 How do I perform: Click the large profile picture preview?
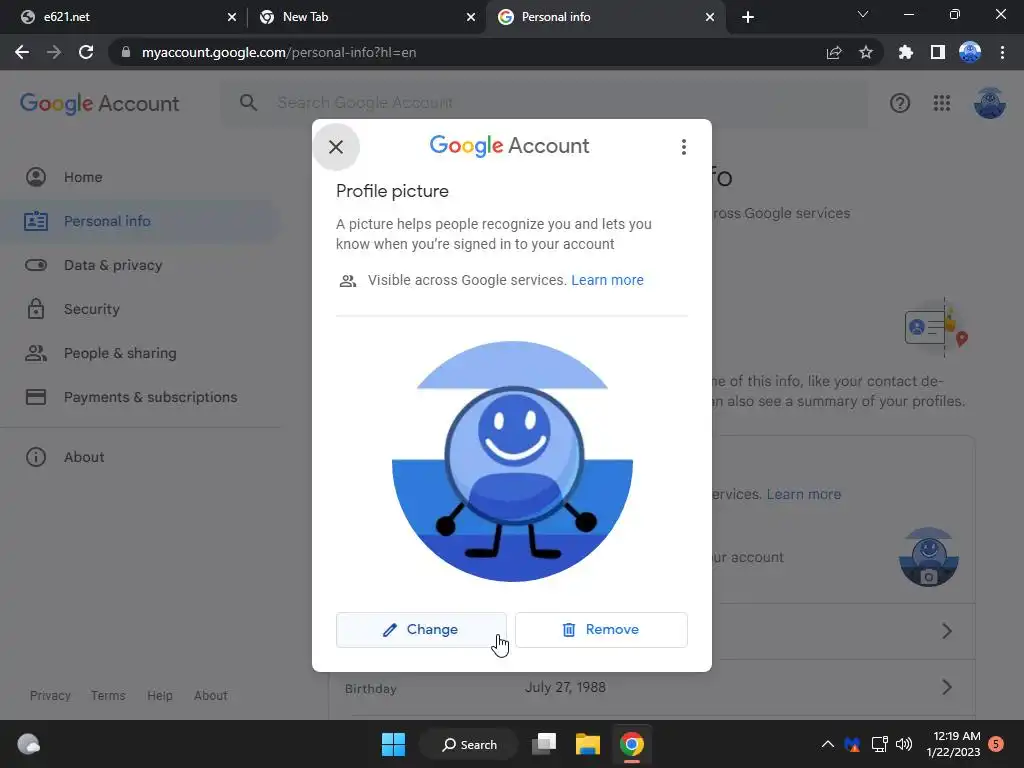coord(513,461)
